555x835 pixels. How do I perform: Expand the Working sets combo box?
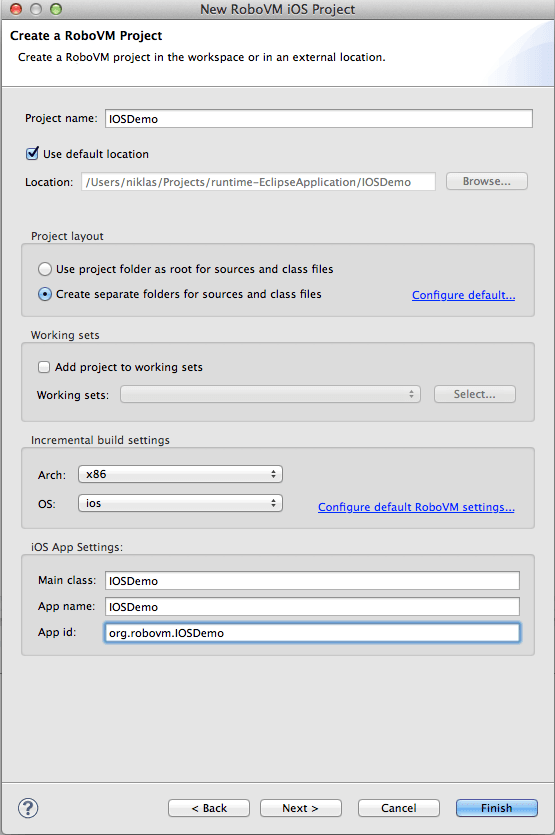tap(270, 394)
